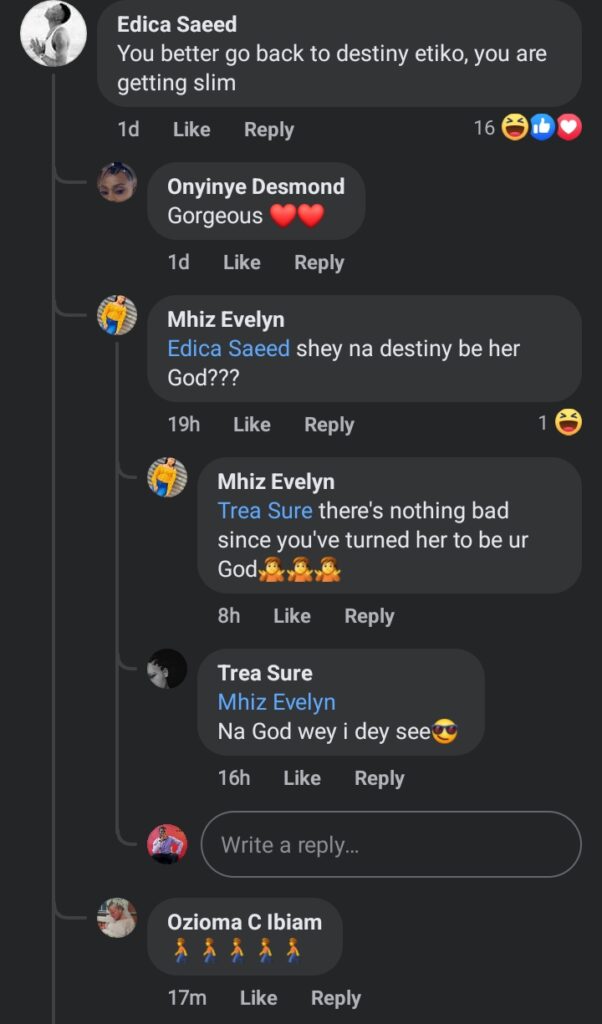Click your profile picture beside reply box
Image resolution: width=602 pixels, height=1024 pixels.
tap(167, 845)
